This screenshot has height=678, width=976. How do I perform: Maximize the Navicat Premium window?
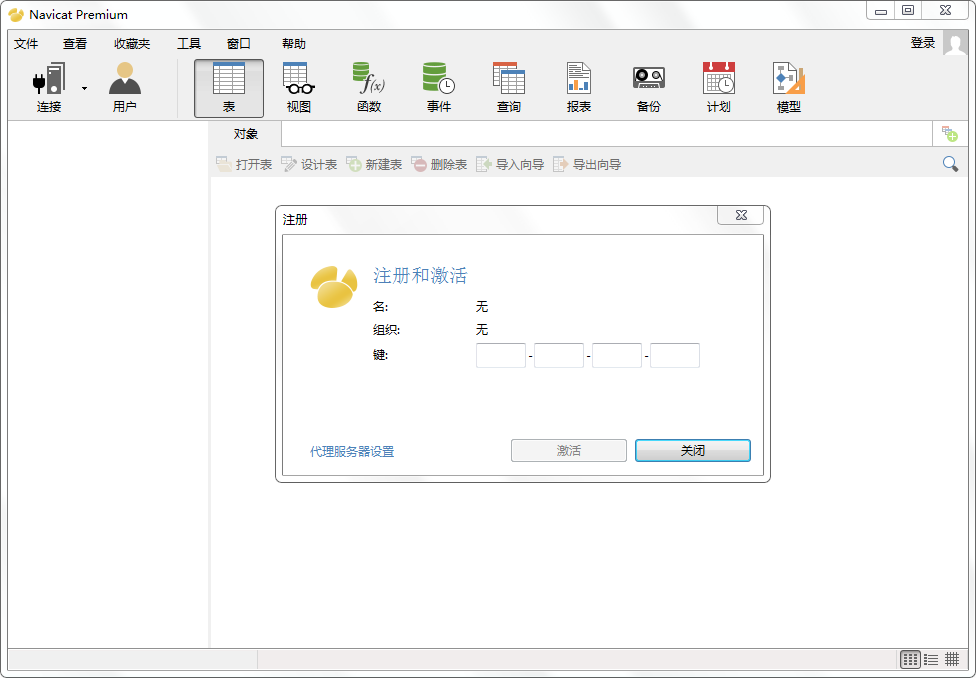(x=908, y=11)
